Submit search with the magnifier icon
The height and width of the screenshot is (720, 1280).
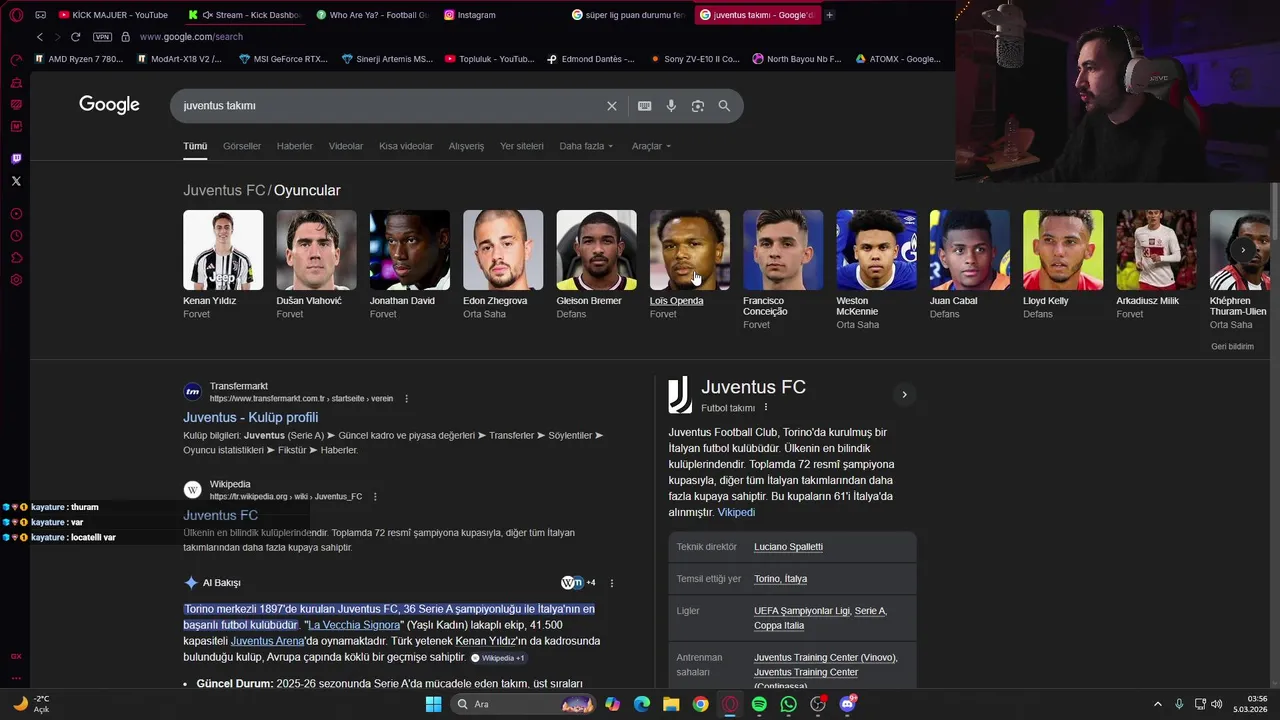[724, 106]
